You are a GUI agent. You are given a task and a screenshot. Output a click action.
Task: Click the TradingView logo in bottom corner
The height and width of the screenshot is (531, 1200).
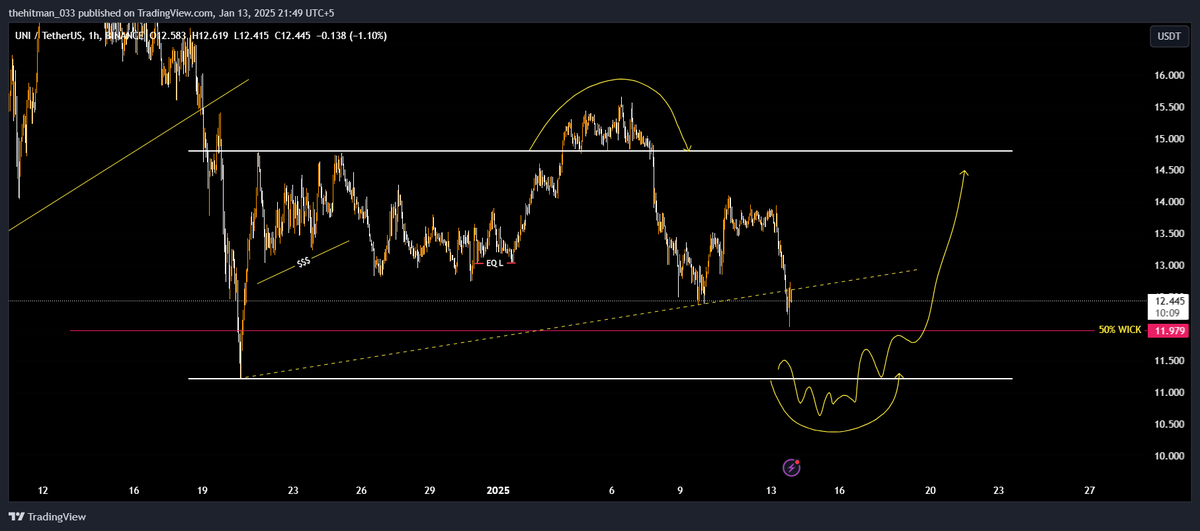pyautogui.click(x=47, y=517)
